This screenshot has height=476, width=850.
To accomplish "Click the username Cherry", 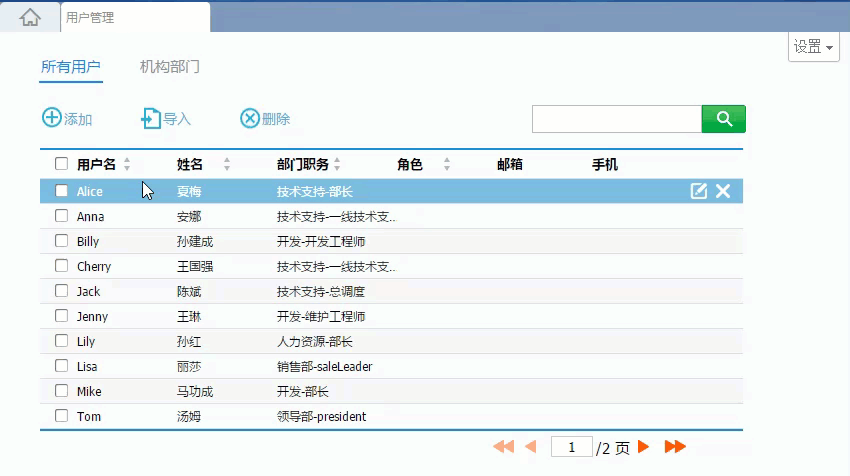I will tap(94, 266).
